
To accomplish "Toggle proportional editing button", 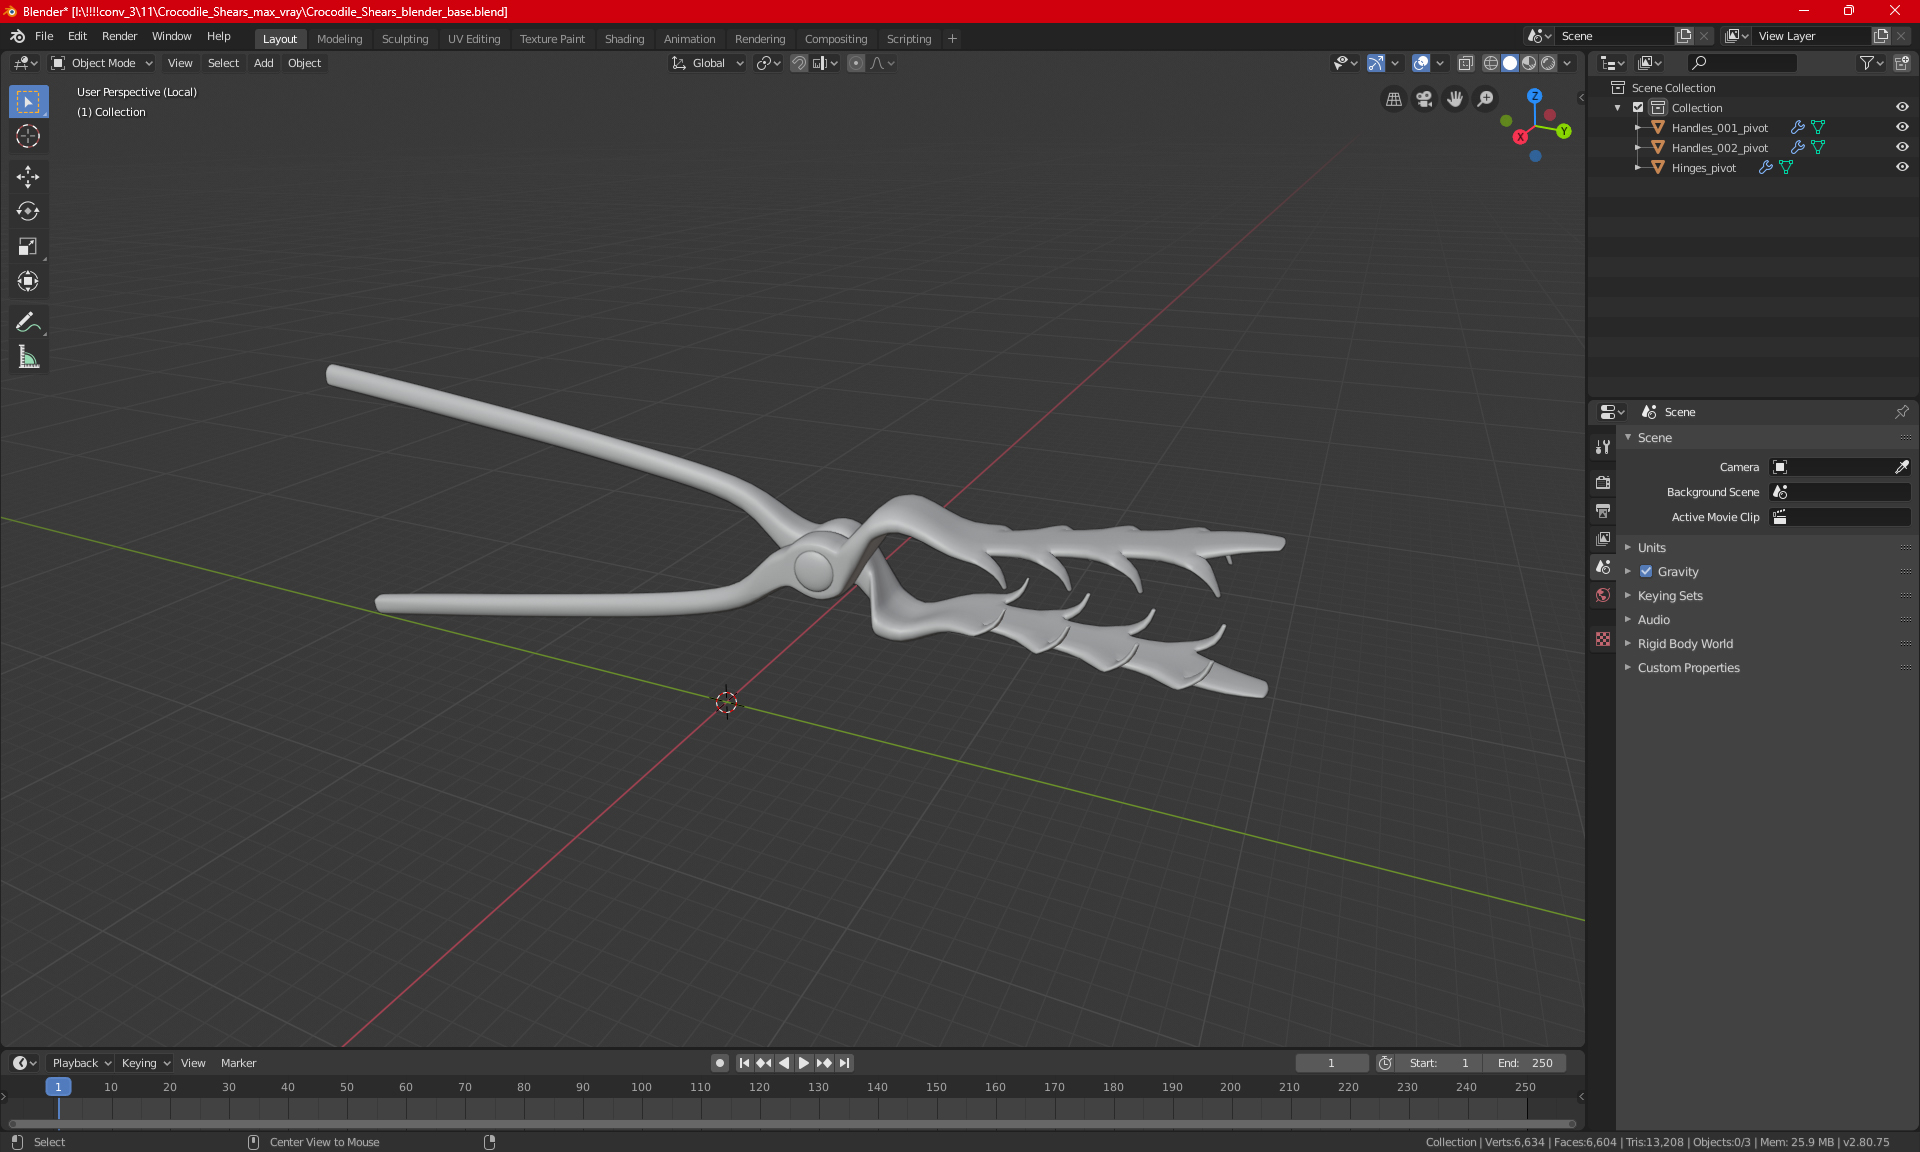I will tap(856, 63).
